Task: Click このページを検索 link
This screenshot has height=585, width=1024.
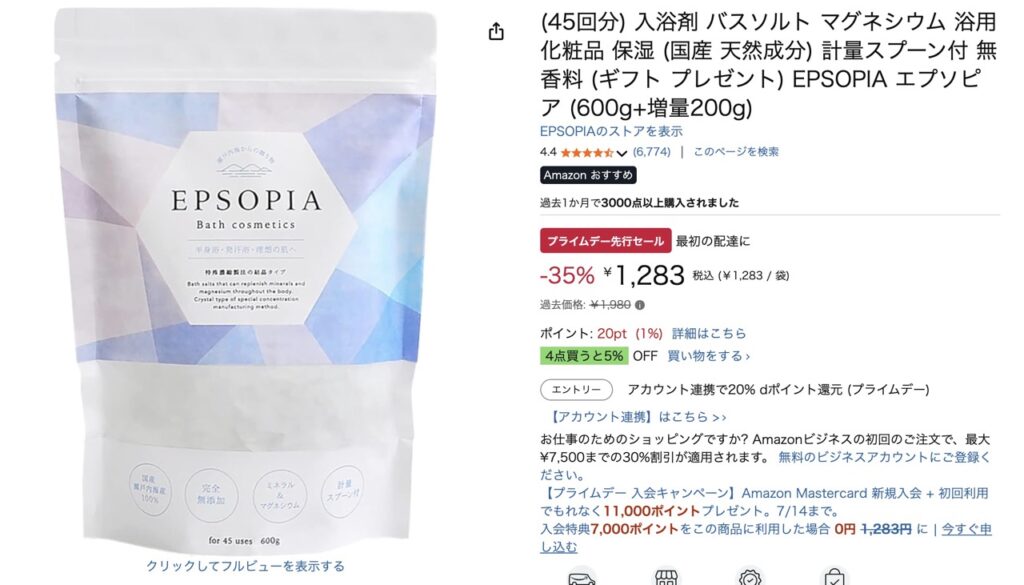Action: [x=736, y=152]
